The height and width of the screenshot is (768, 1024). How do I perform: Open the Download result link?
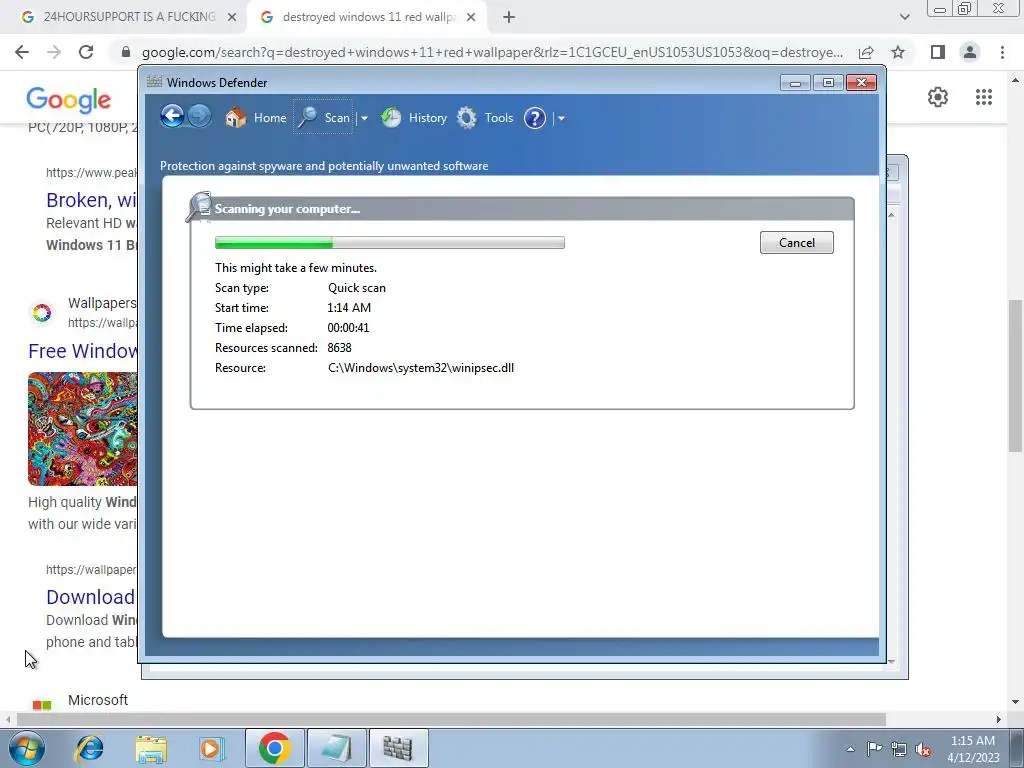[x=90, y=597]
